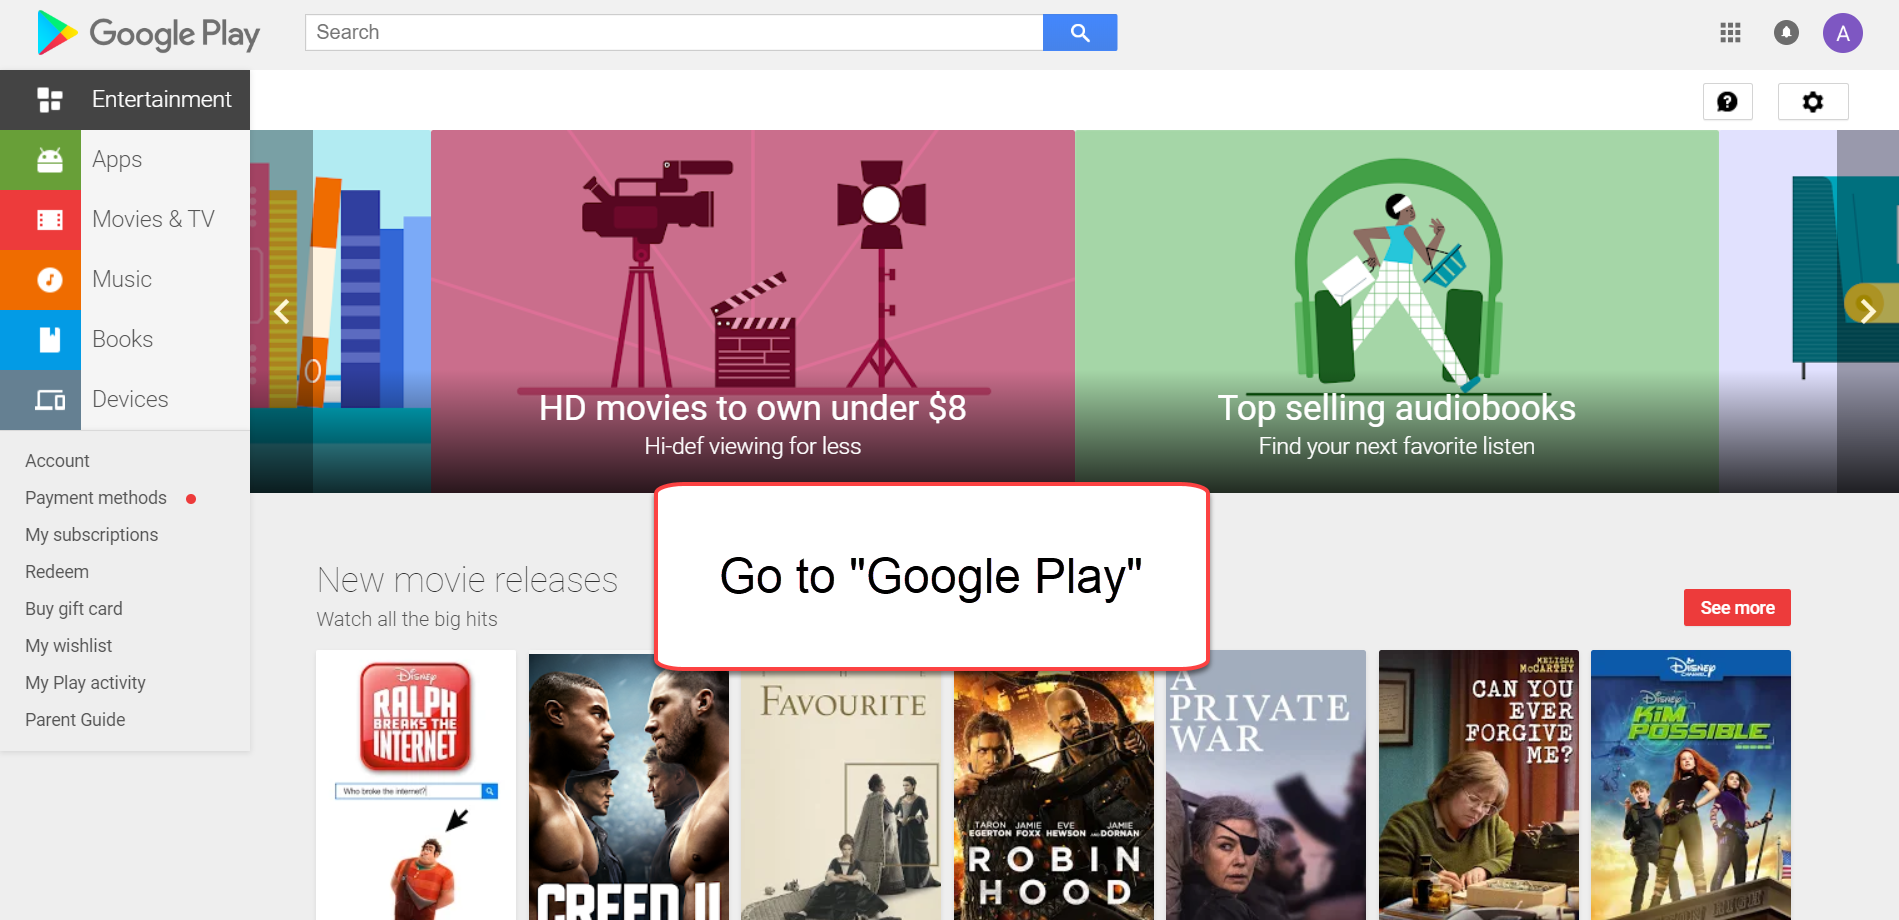This screenshot has width=1899, height=920.
Task: Open Top selling audiobooks banner
Action: pos(1397,311)
